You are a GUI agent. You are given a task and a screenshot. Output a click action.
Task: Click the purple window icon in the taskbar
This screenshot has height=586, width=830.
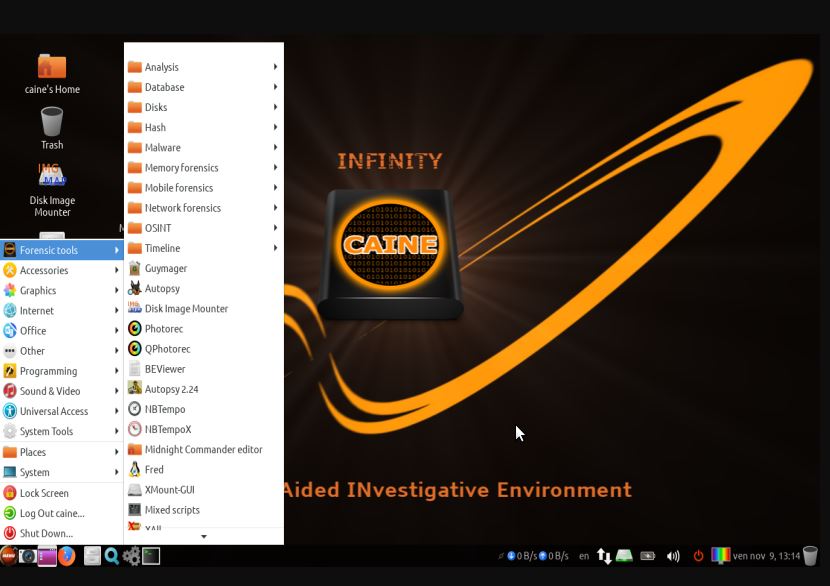click(47, 556)
